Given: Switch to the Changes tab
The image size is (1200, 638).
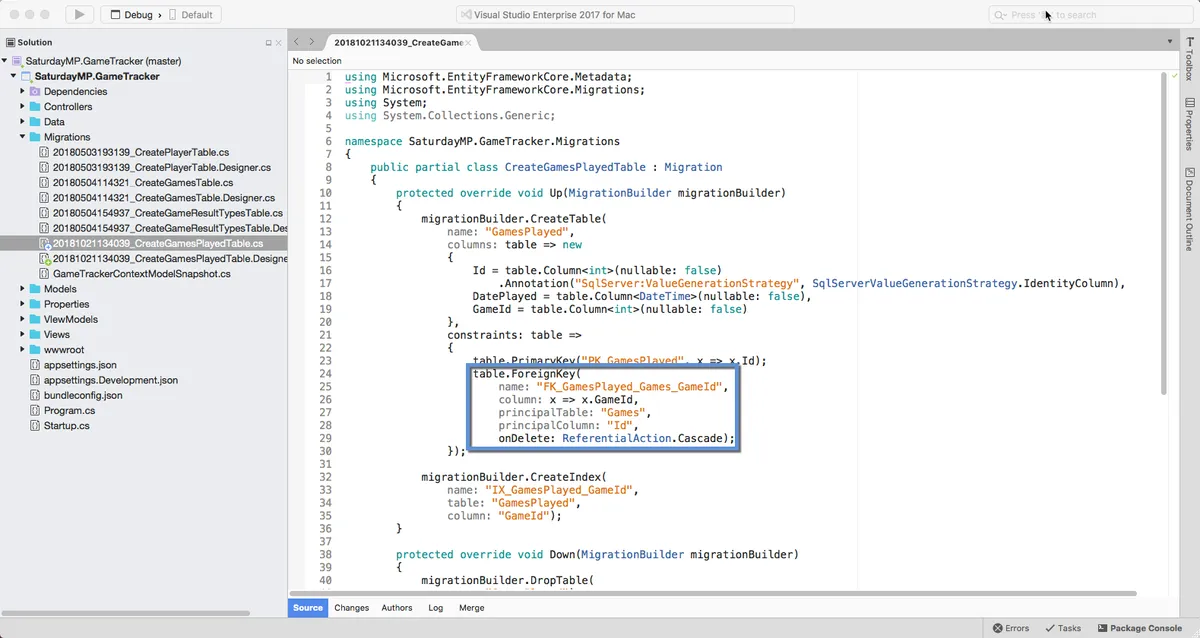Looking at the screenshot, I should (x=352, y=608).
